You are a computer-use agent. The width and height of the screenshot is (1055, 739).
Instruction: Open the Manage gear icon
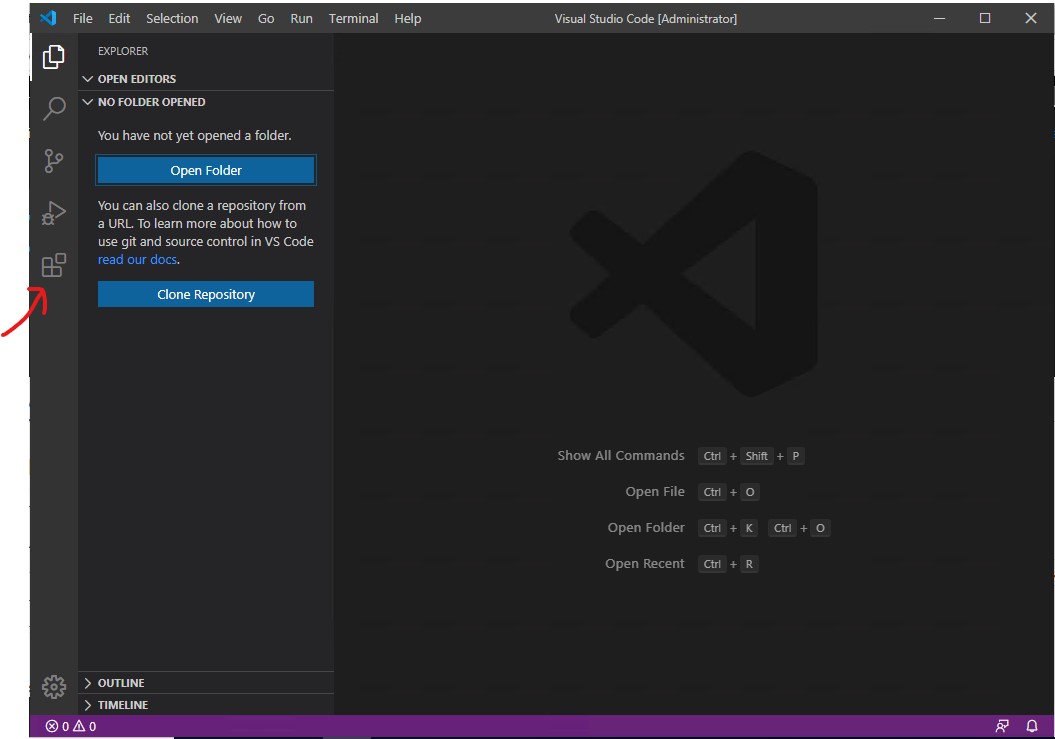(x=54, y=687)
